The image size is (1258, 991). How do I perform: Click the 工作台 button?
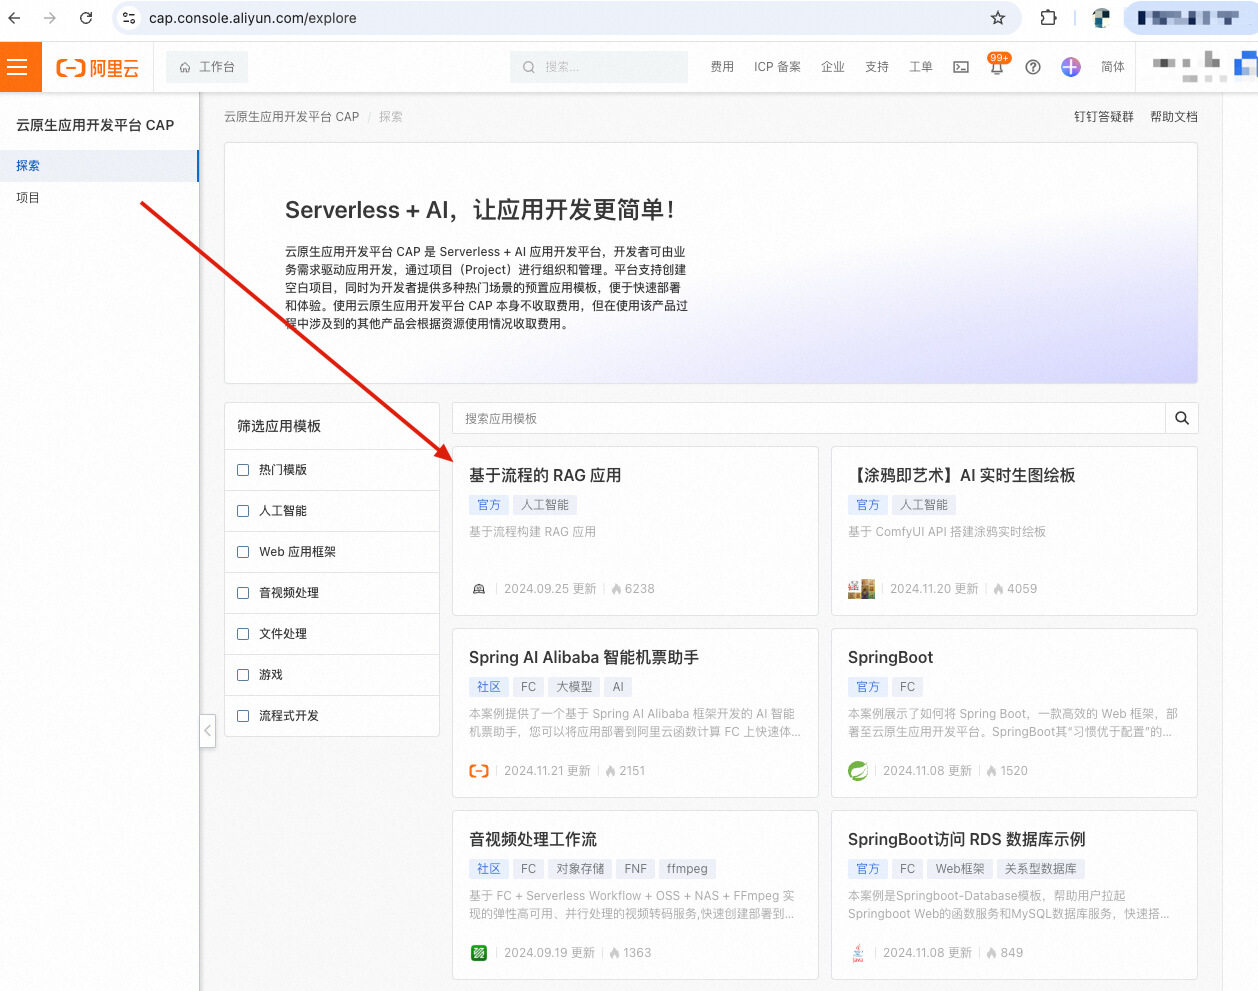point(206,67)
